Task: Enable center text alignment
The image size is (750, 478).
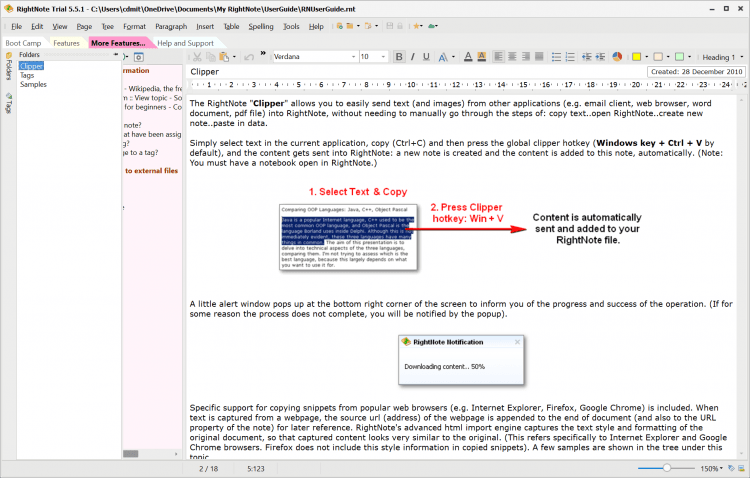Action: point(512,57)
